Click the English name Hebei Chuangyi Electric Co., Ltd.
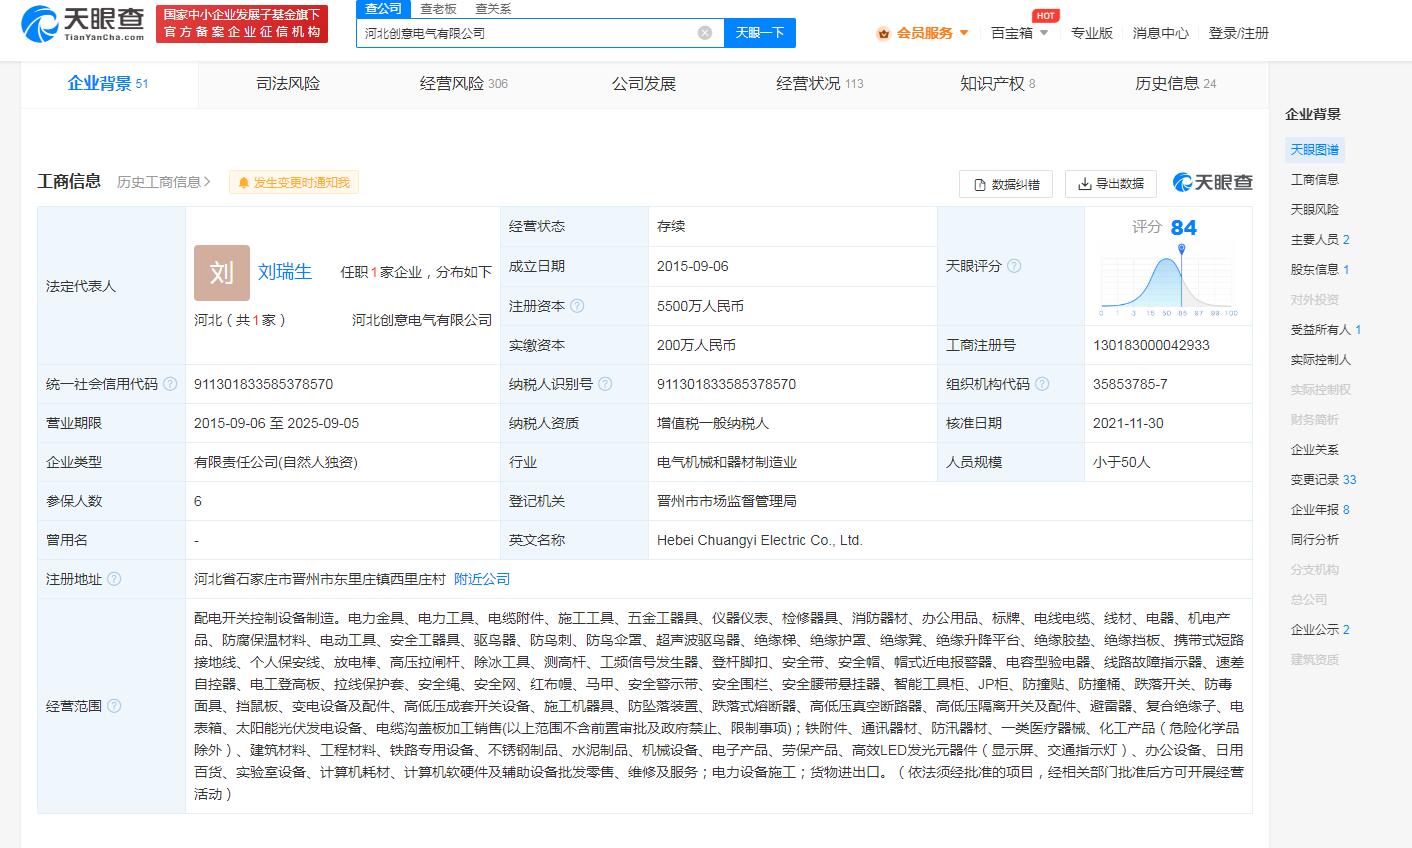The width and height of the screenshot is (1412, 848). coord(759,540)
